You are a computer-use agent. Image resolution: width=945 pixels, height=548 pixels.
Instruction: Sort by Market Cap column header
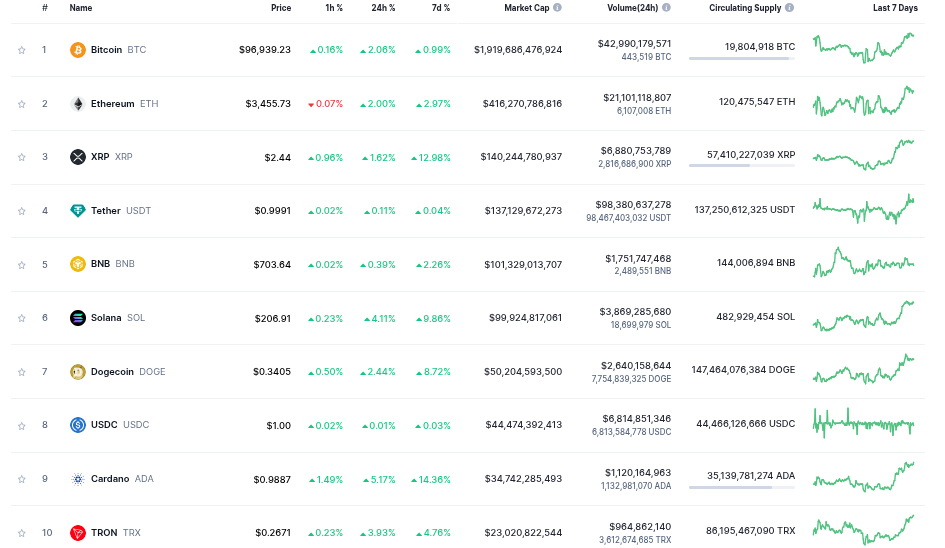[x=527, y=8]
